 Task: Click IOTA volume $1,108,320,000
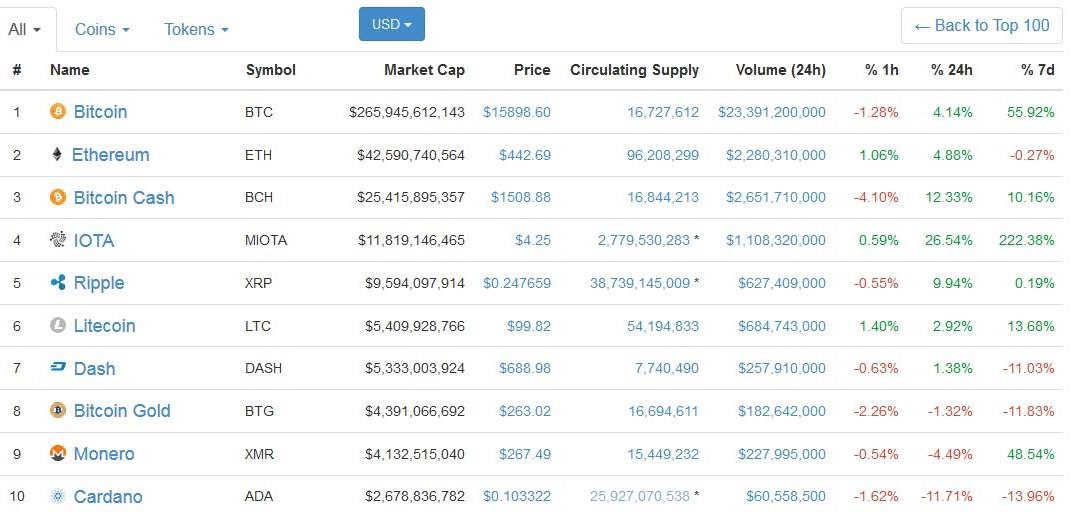tap(776, 240)
